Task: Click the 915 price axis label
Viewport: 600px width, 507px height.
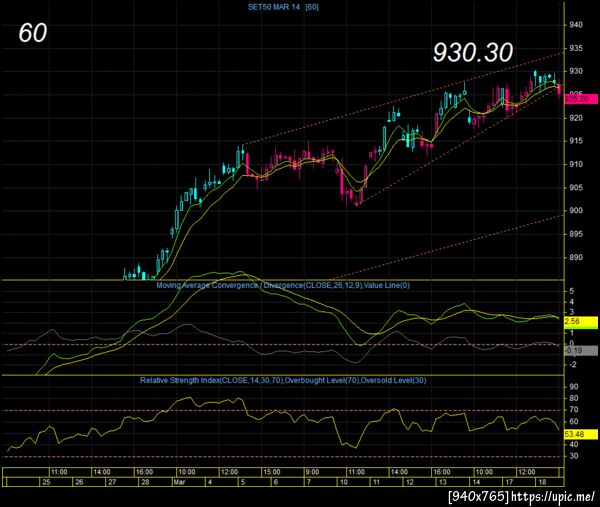Action: [576, 141]
